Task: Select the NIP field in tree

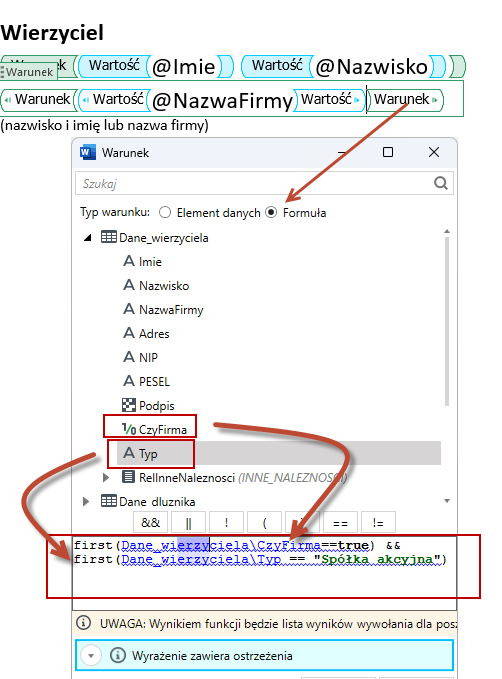Action: coord(149,357)
